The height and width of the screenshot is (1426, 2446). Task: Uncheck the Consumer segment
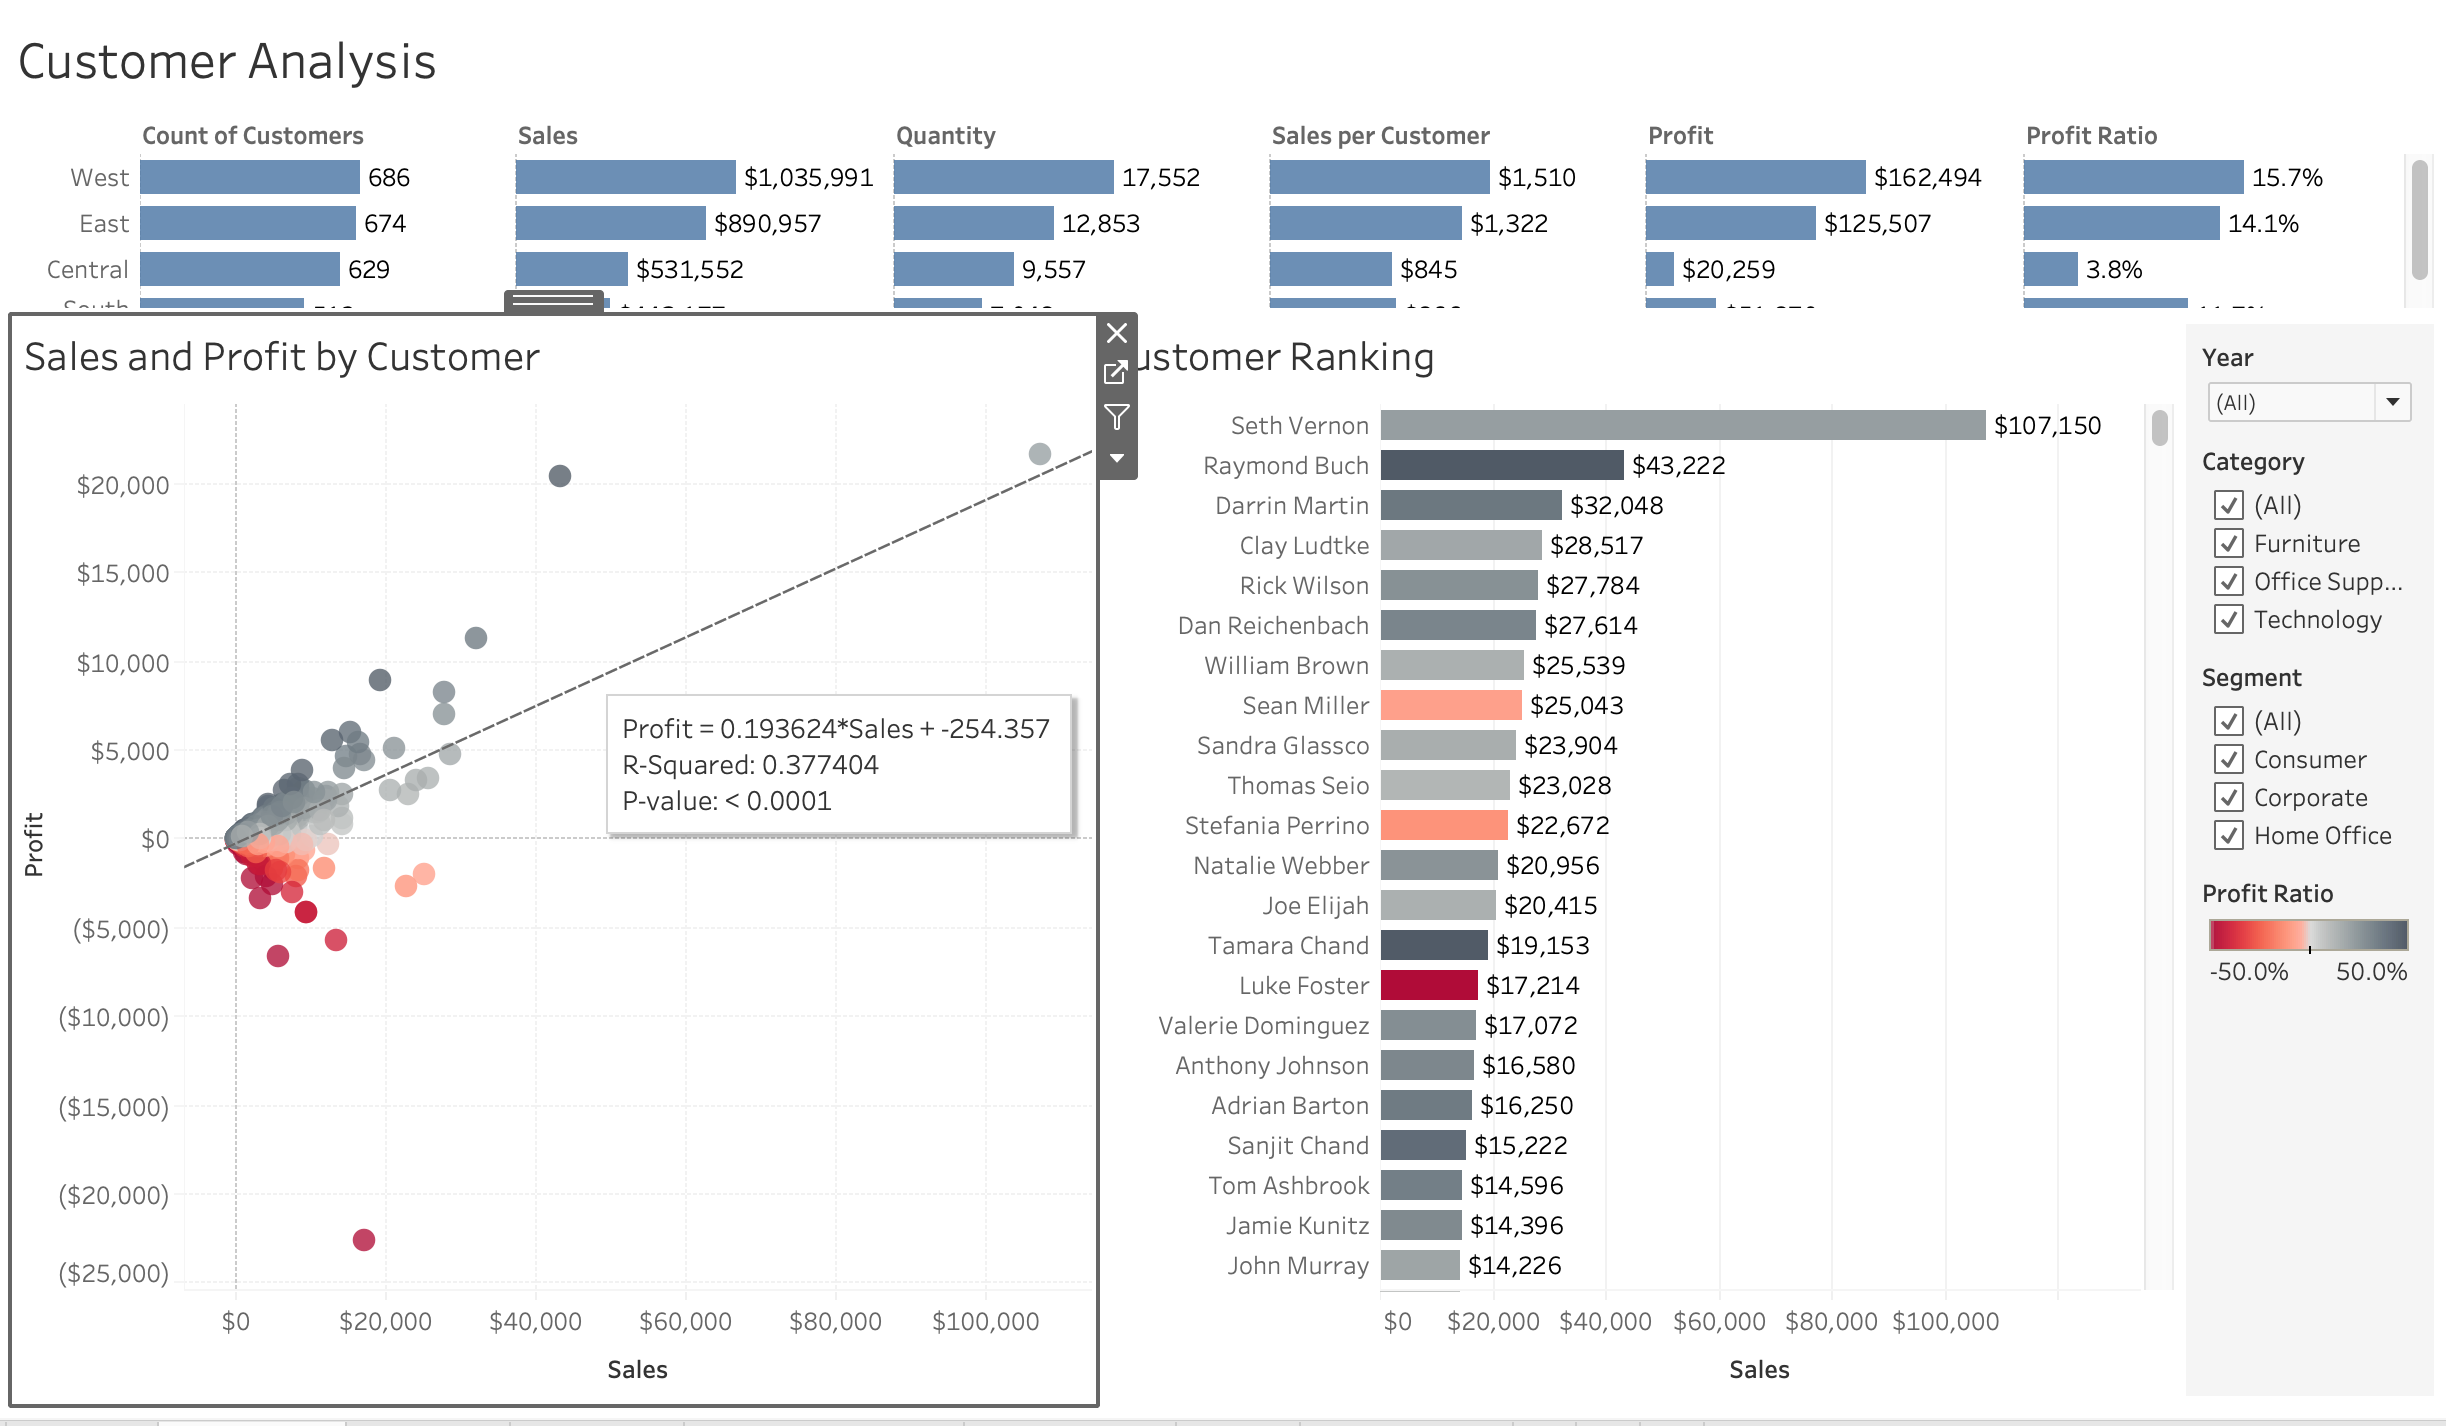click(2229, 759)
